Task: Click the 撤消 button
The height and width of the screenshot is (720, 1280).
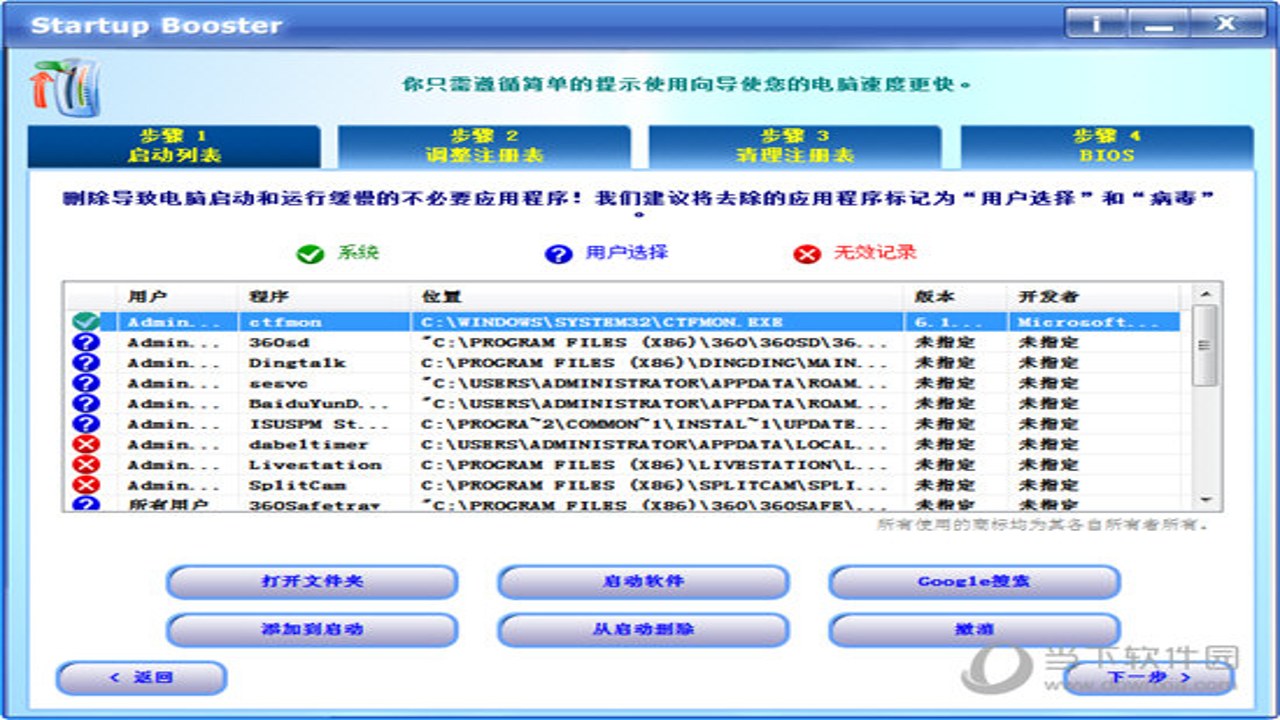Action: point(974,630)
